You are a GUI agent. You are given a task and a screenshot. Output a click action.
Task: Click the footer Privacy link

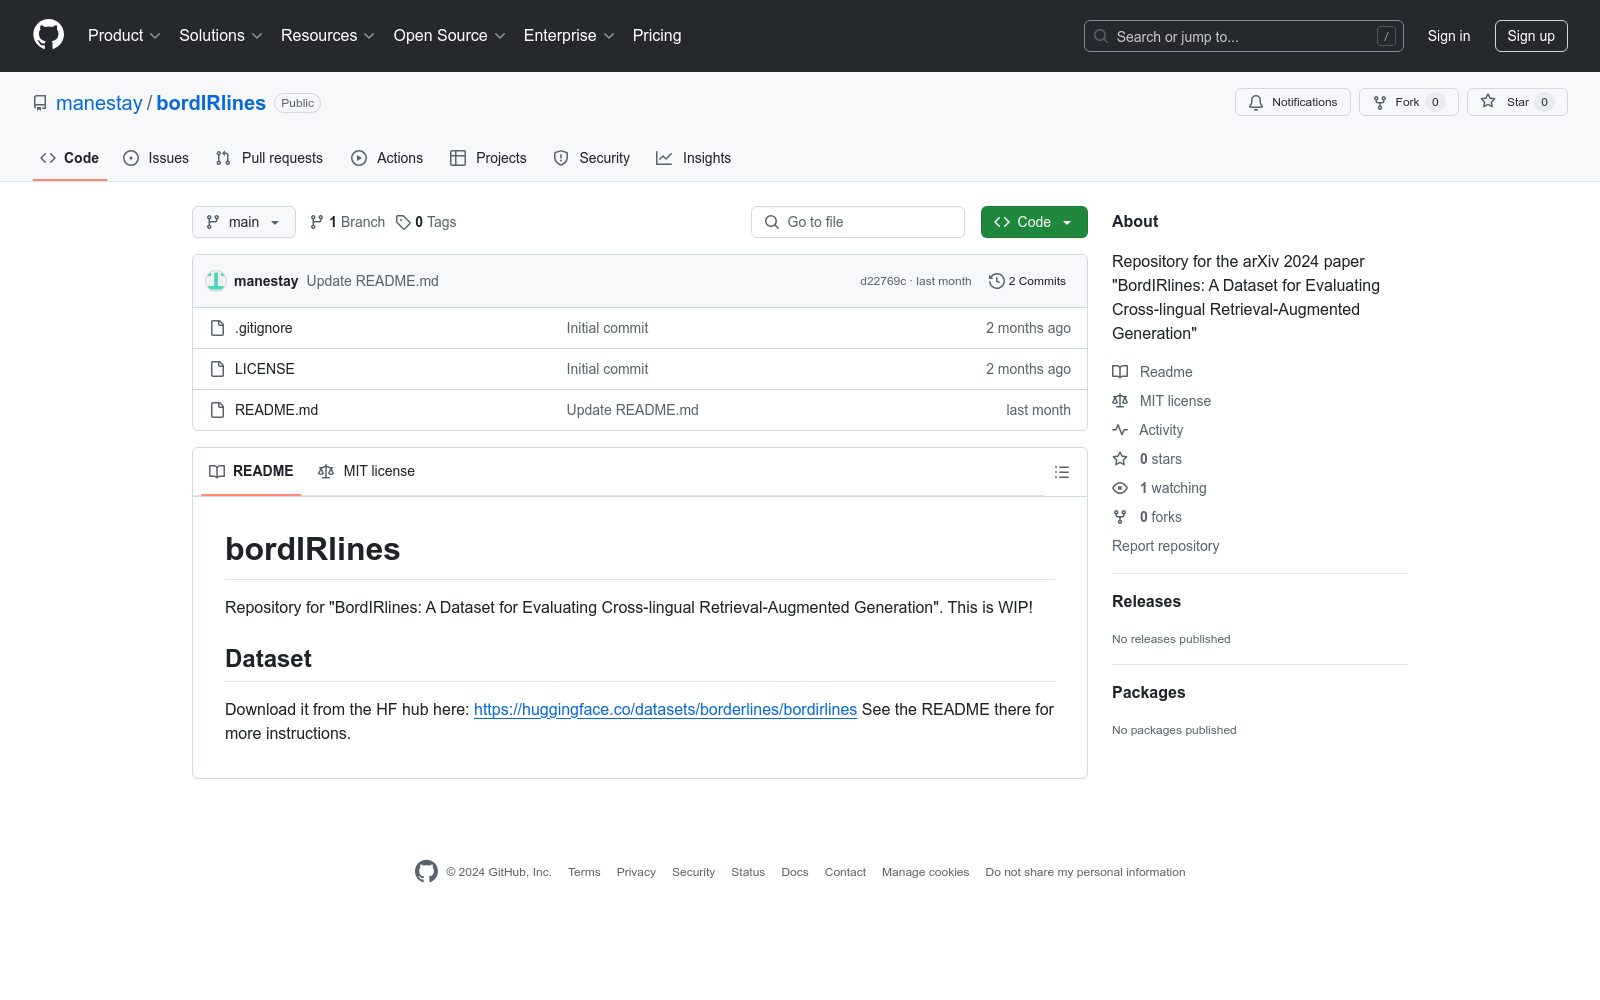[x=636, y=872]
